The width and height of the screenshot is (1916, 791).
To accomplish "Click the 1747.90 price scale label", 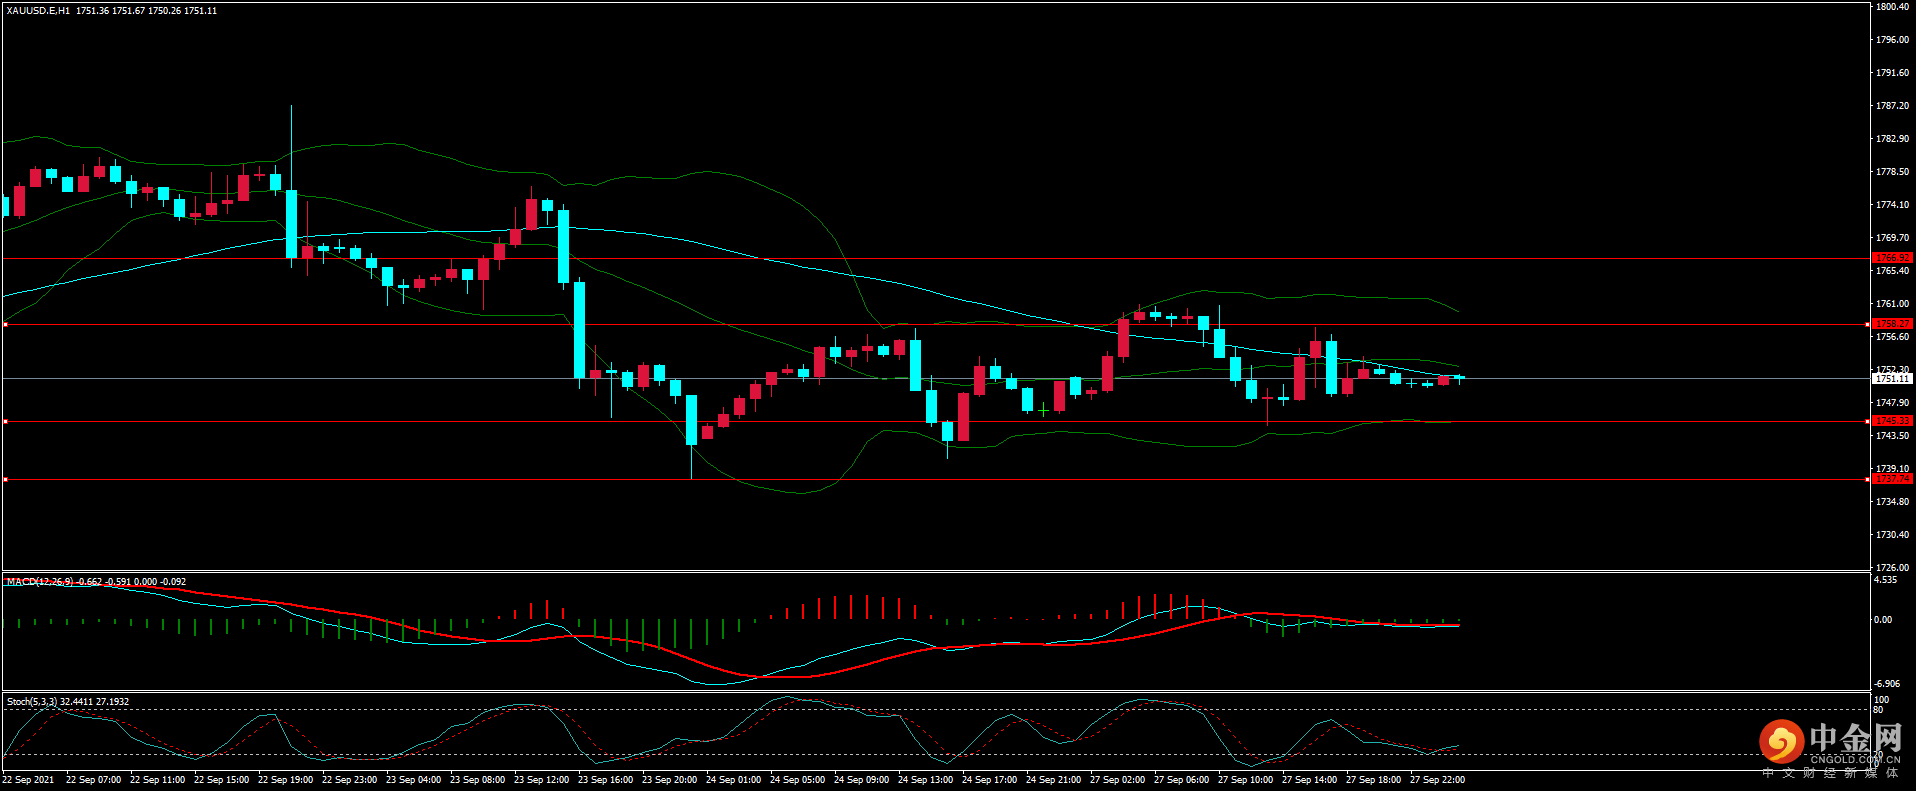I will pyautogui.click(x=1892, y=403).
